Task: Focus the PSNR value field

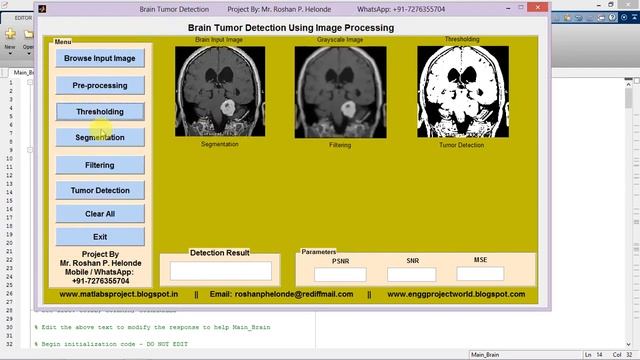Action: coord(340,274)
